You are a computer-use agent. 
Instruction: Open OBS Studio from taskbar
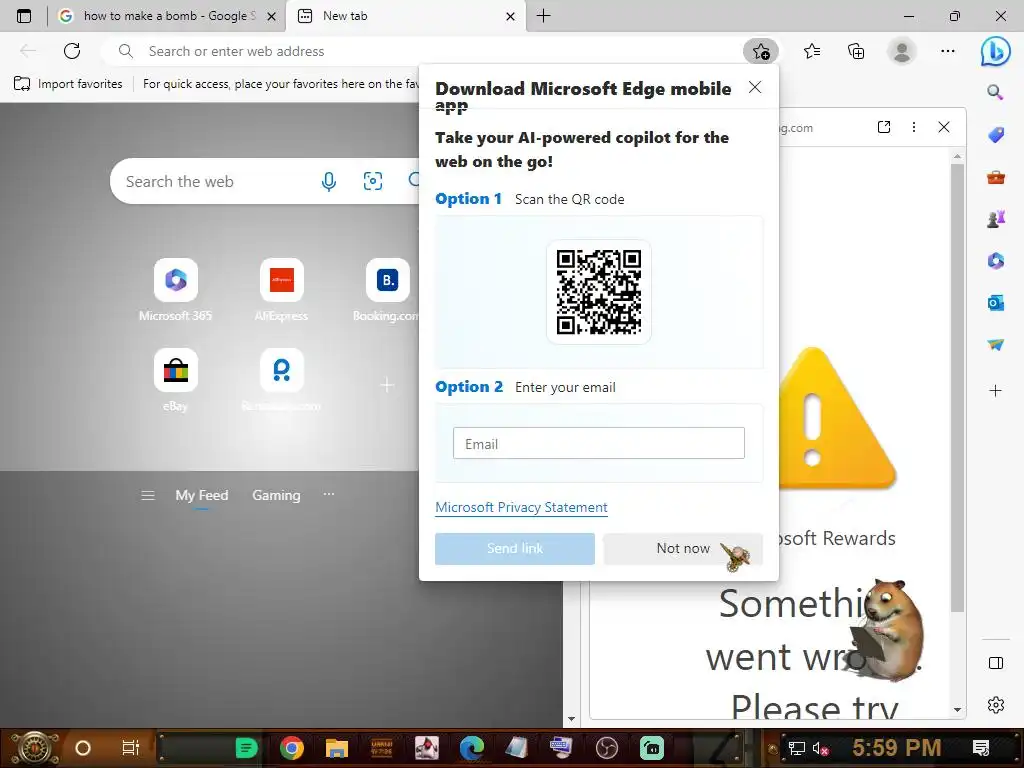607,748
